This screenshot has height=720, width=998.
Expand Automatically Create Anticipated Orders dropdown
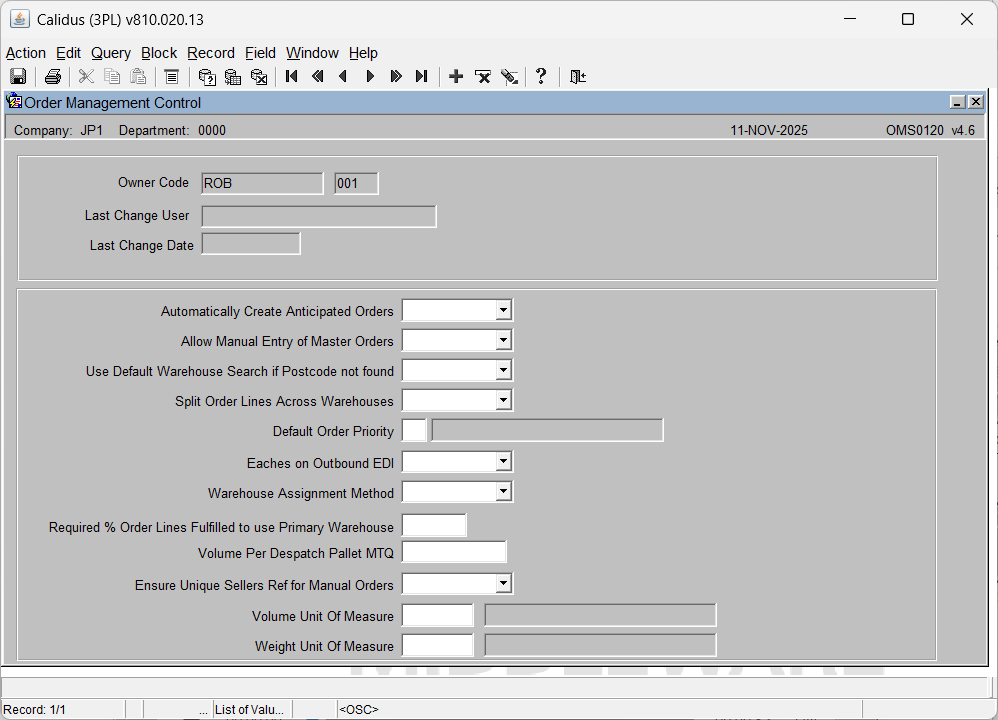pos(504,311)
